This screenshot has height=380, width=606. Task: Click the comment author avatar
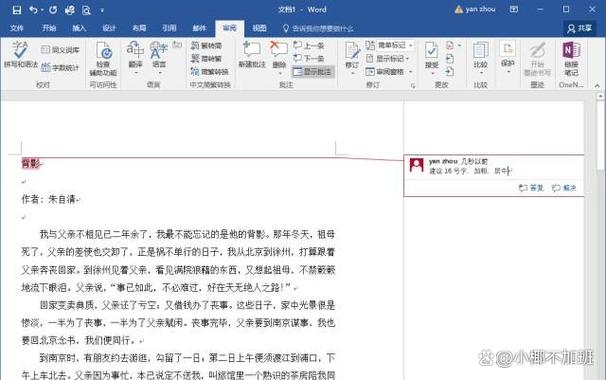point(417,165)
